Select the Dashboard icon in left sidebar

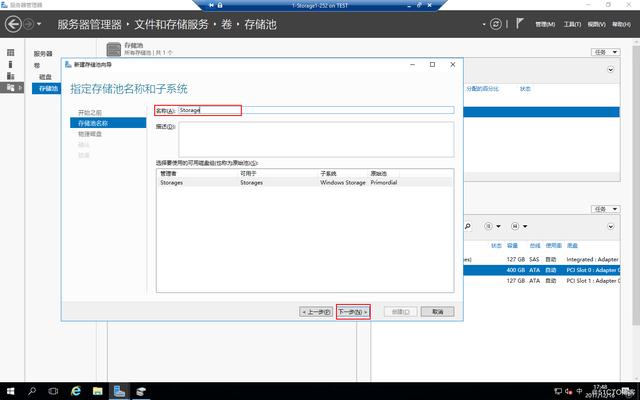[11, 52]
